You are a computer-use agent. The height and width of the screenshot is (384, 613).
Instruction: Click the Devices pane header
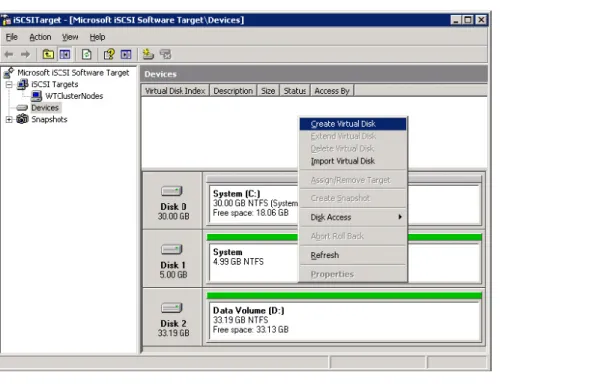tap(314, 74)
